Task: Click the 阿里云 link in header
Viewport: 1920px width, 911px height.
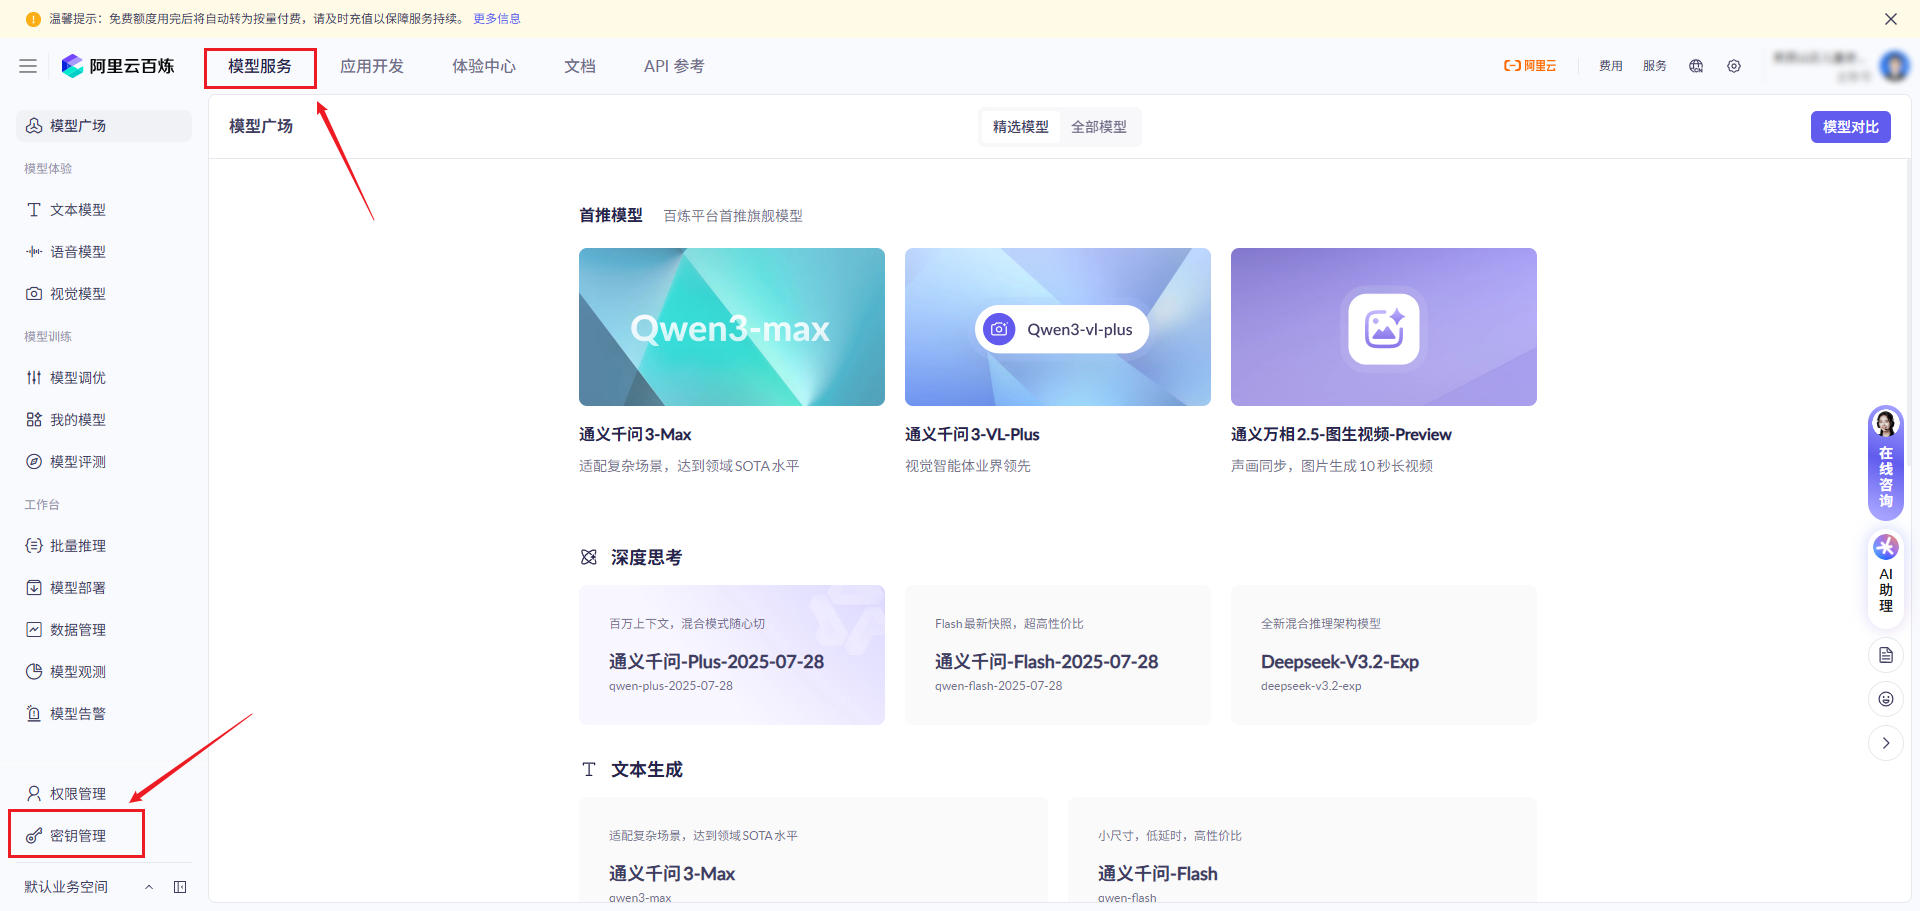Action: pyautogui.click(x=1530, y=66)
